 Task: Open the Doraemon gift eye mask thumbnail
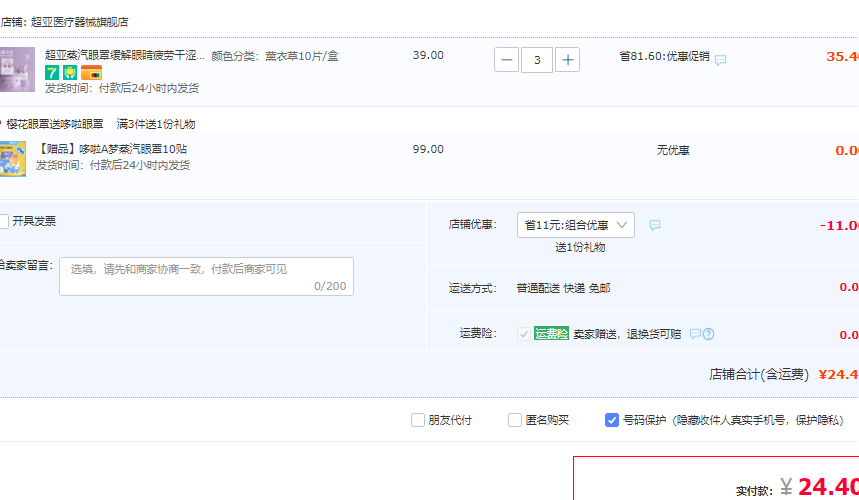(x=13, y=159)
